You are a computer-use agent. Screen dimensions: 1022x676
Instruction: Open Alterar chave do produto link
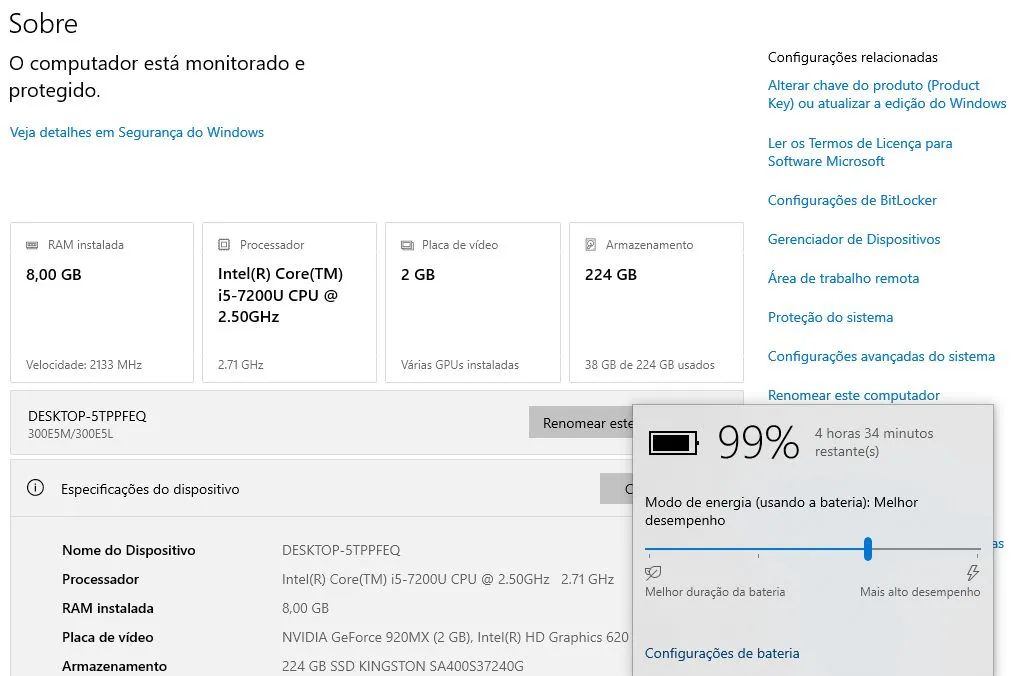point(886,95)
